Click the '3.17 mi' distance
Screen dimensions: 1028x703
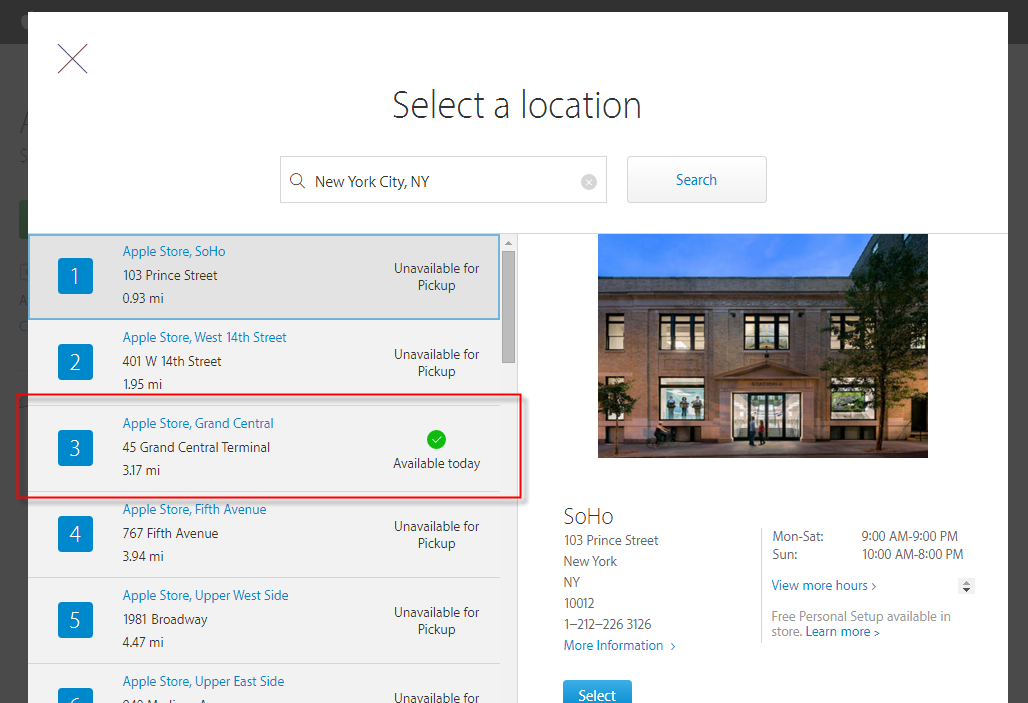click(x=141, y=470)
